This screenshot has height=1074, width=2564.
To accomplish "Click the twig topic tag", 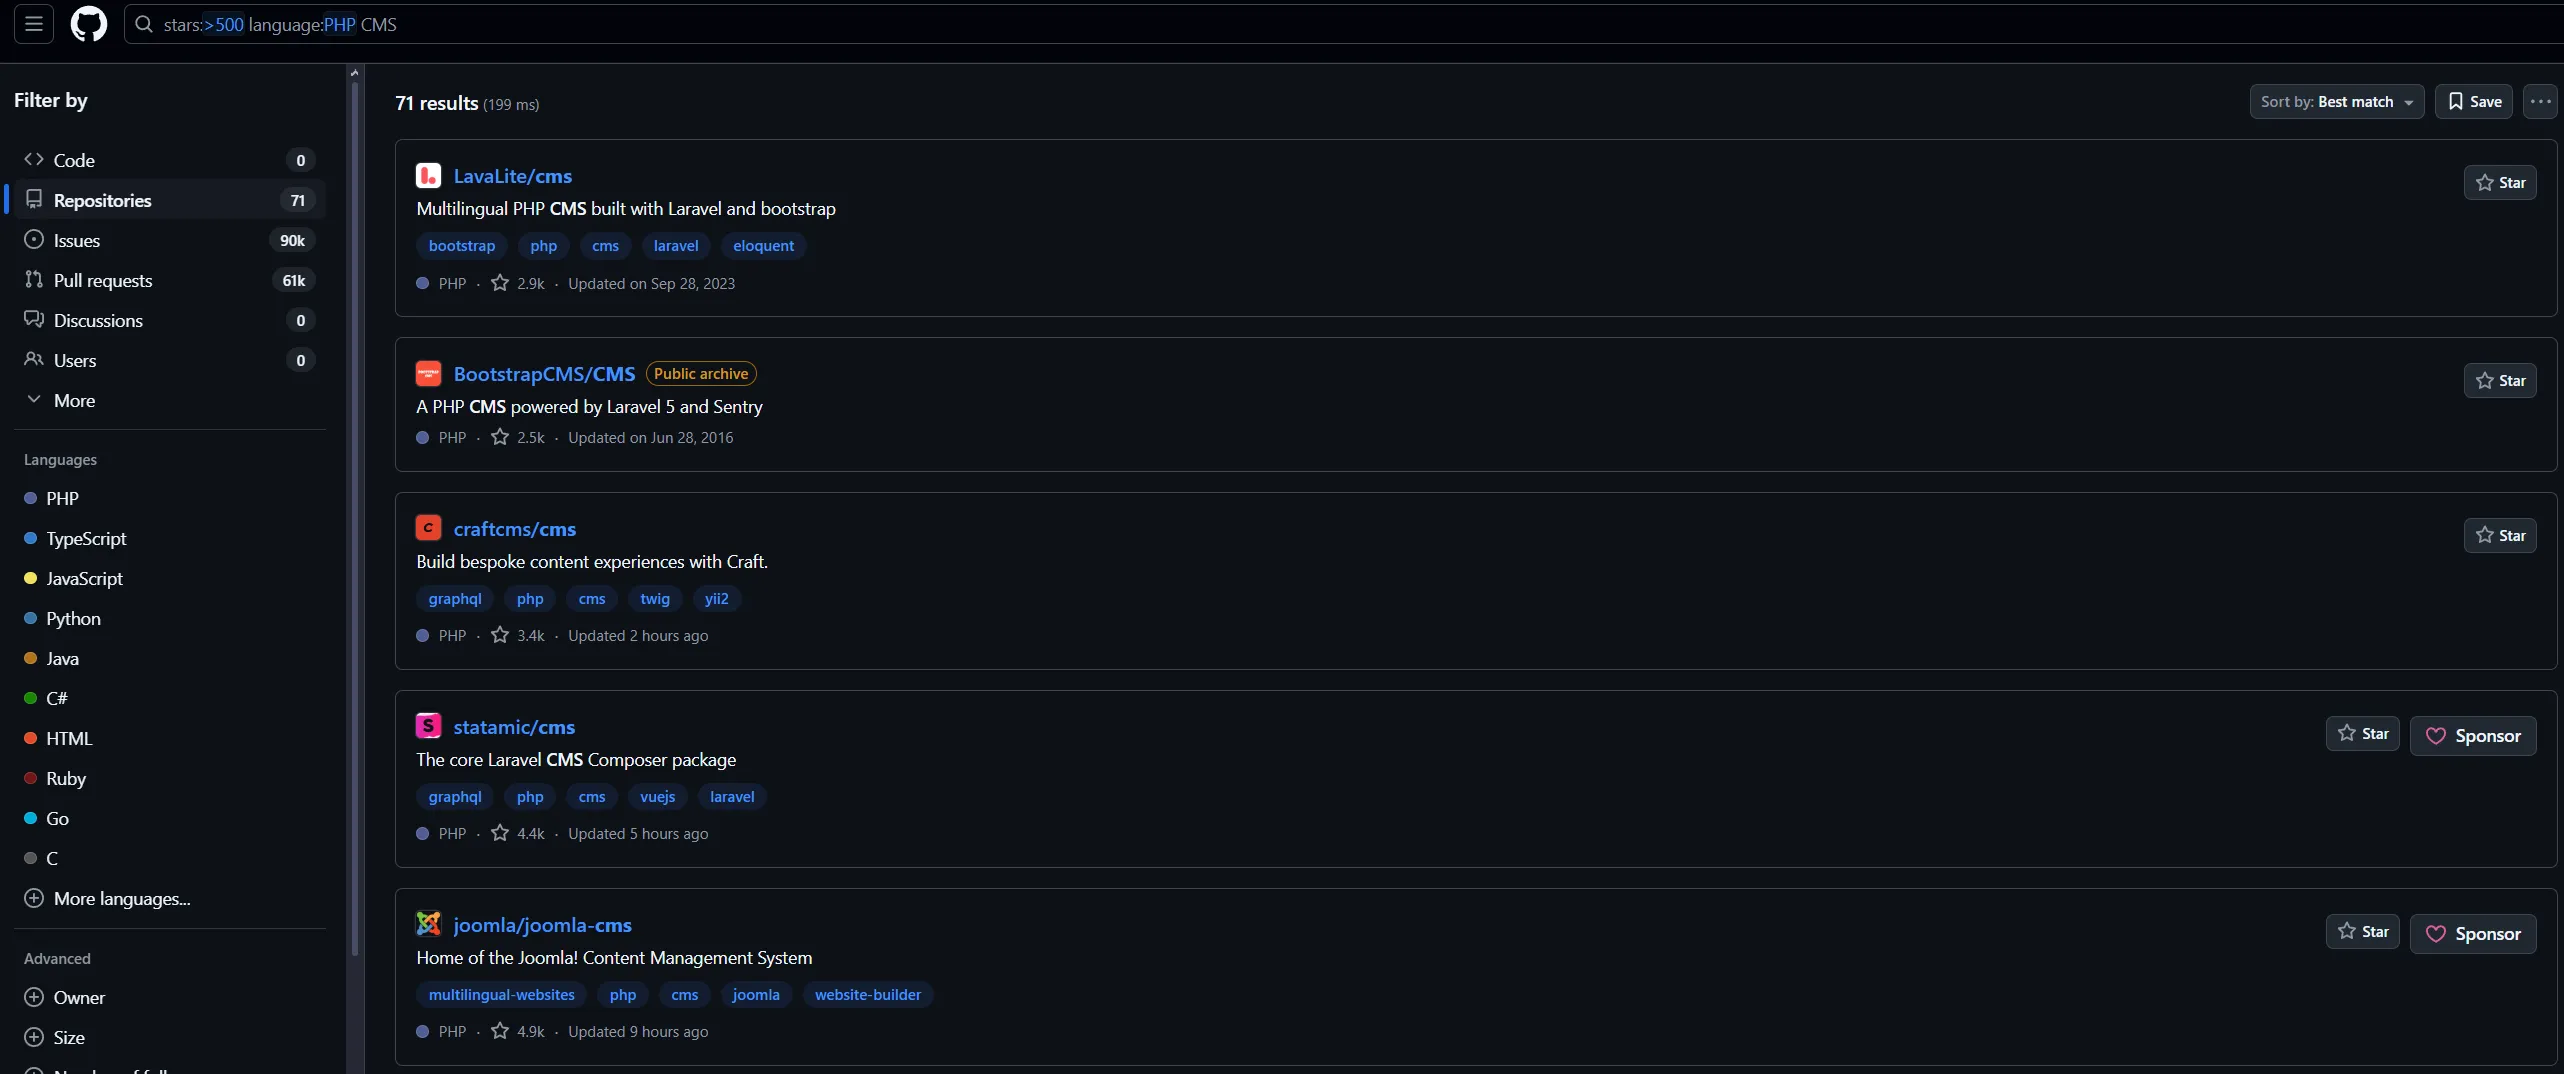I will (x=655, y=599).
